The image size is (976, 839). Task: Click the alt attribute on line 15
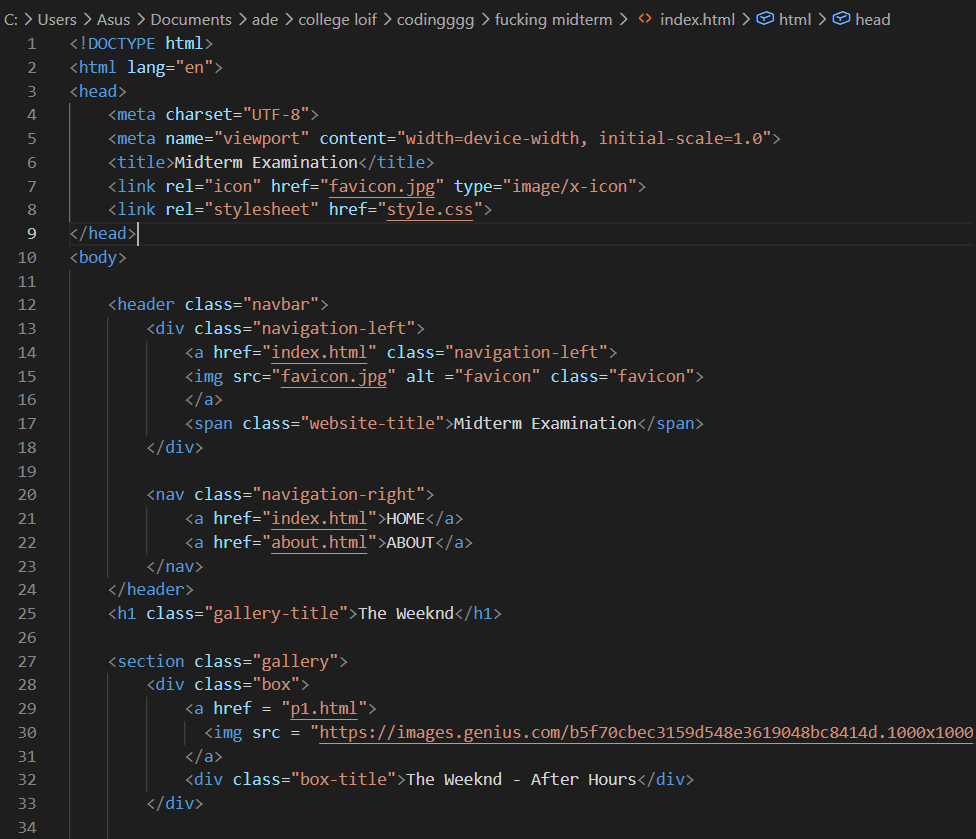[420, 377]
